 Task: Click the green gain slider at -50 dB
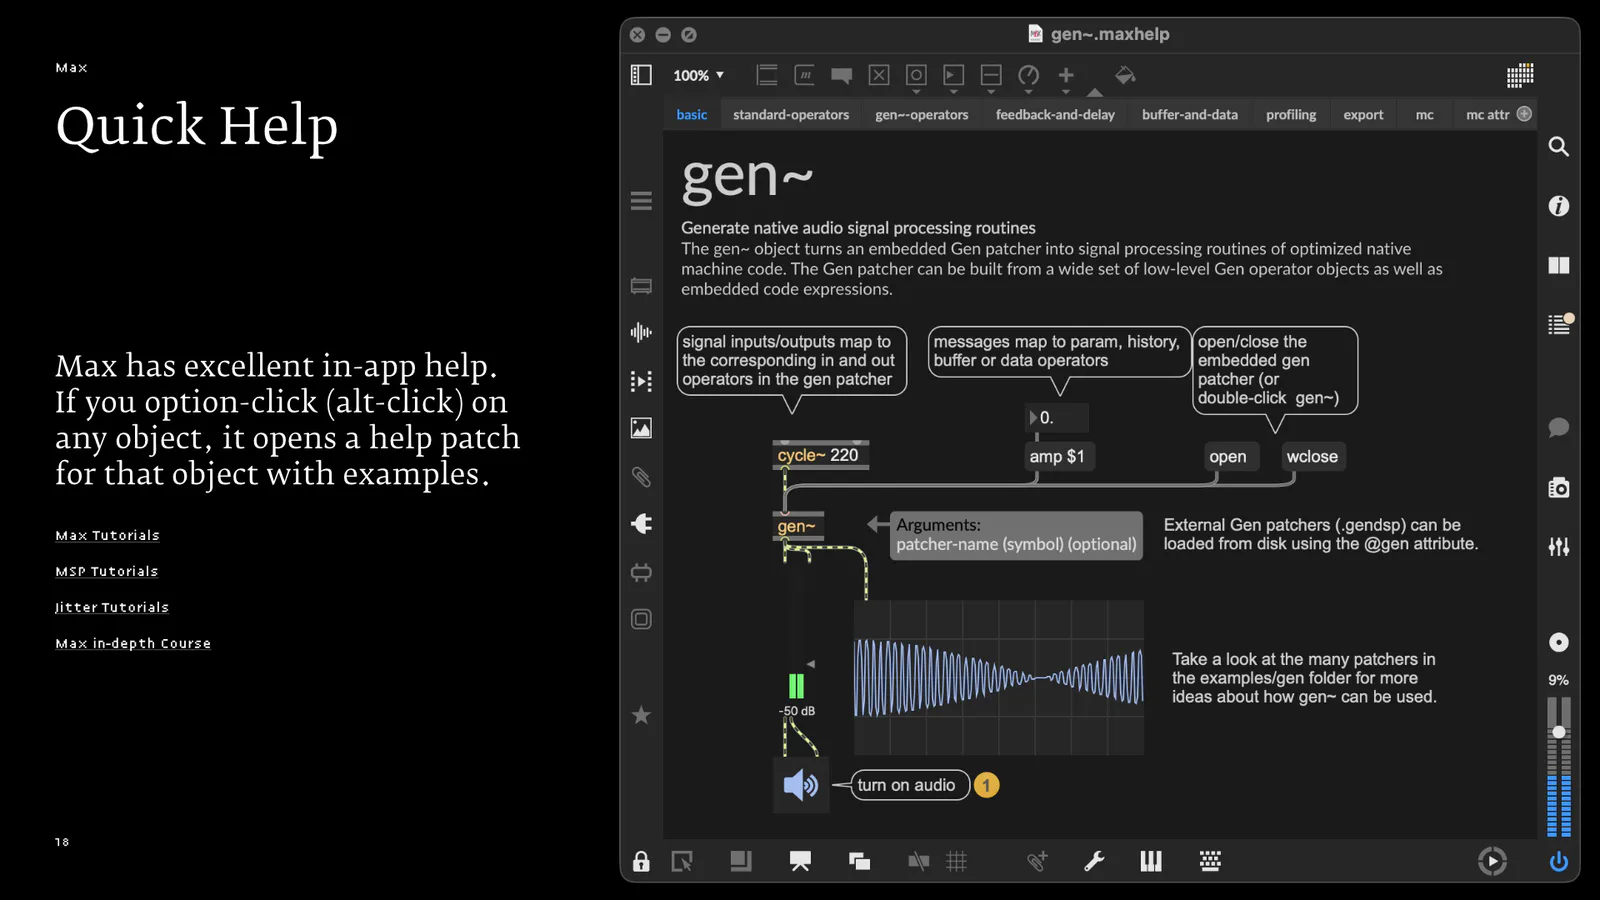pos(796,686)
